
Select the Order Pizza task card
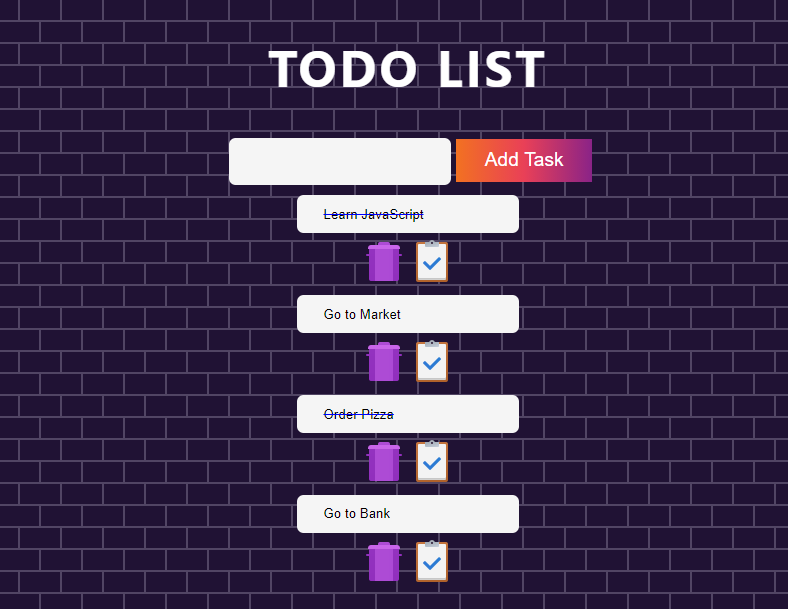pyautogui.click(x=408, y=414)
